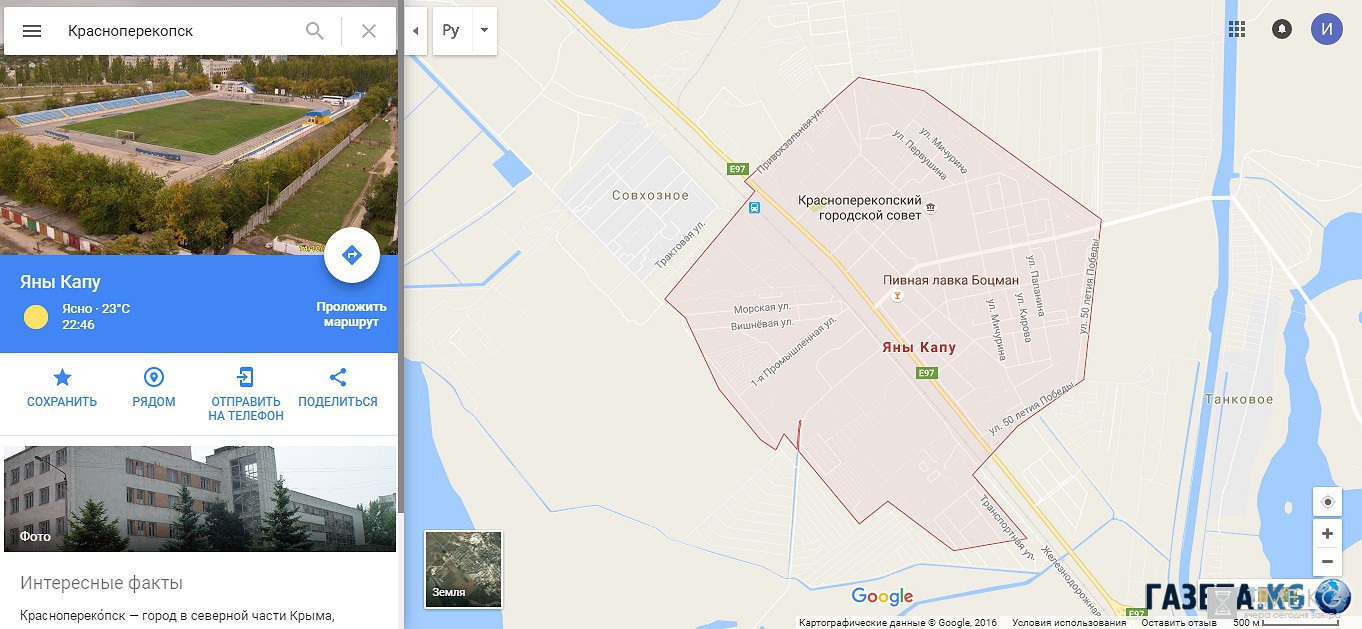Select the Ру input tools button
1362x629 pixels.
451,31
